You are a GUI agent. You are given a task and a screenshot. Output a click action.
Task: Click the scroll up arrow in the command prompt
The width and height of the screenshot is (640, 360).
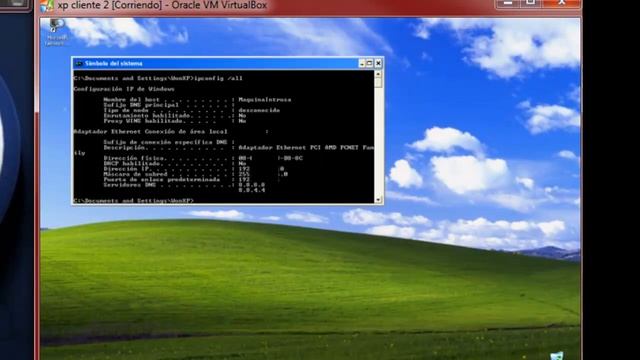378,74
